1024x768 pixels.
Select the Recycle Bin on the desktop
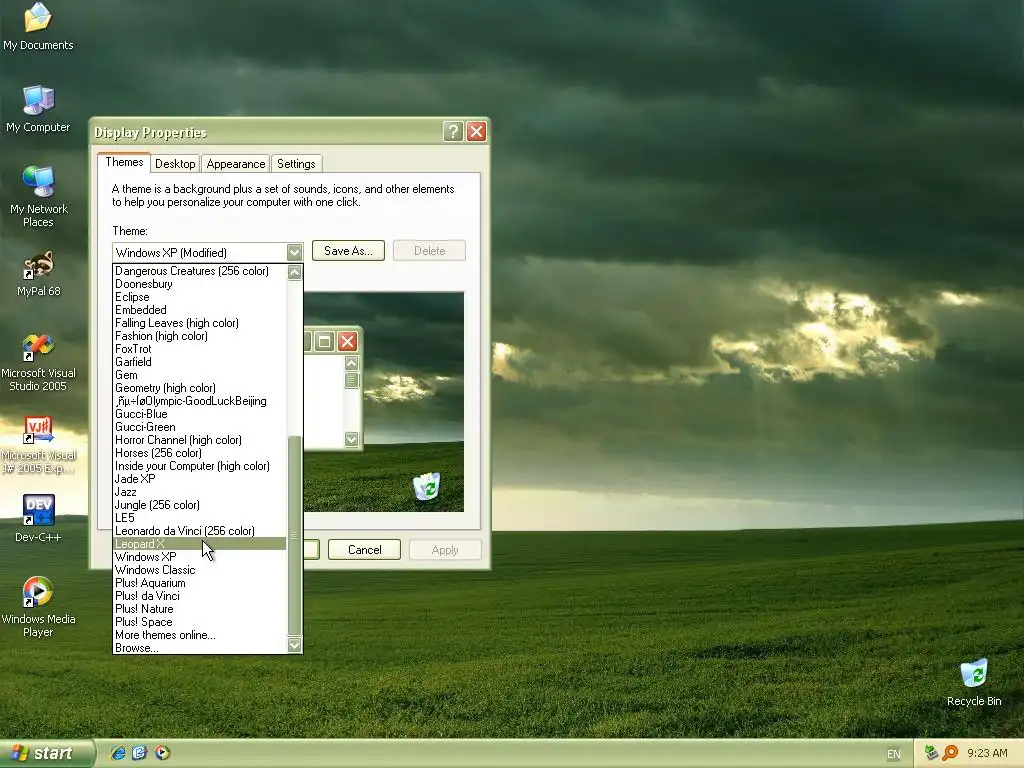point(974,682)
